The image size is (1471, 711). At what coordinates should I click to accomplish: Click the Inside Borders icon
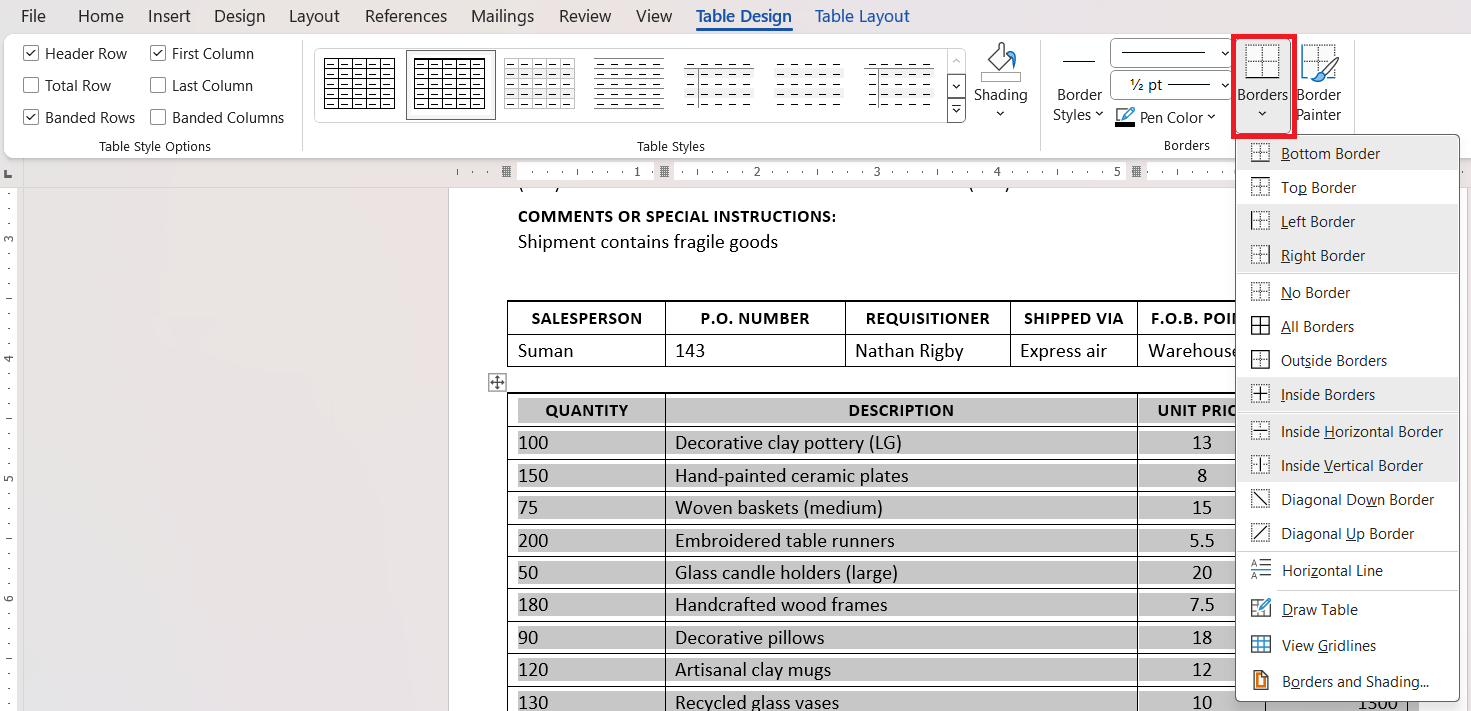pyautogui.click(x=1261, y=395)
